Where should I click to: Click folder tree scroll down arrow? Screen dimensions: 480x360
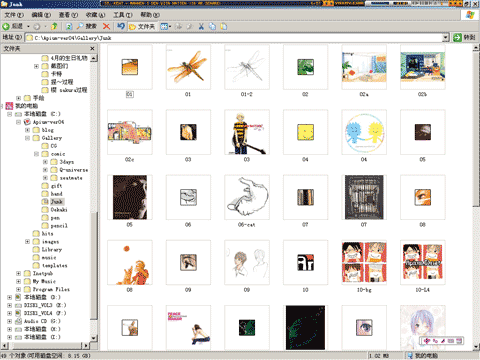[x=94, y=338]
